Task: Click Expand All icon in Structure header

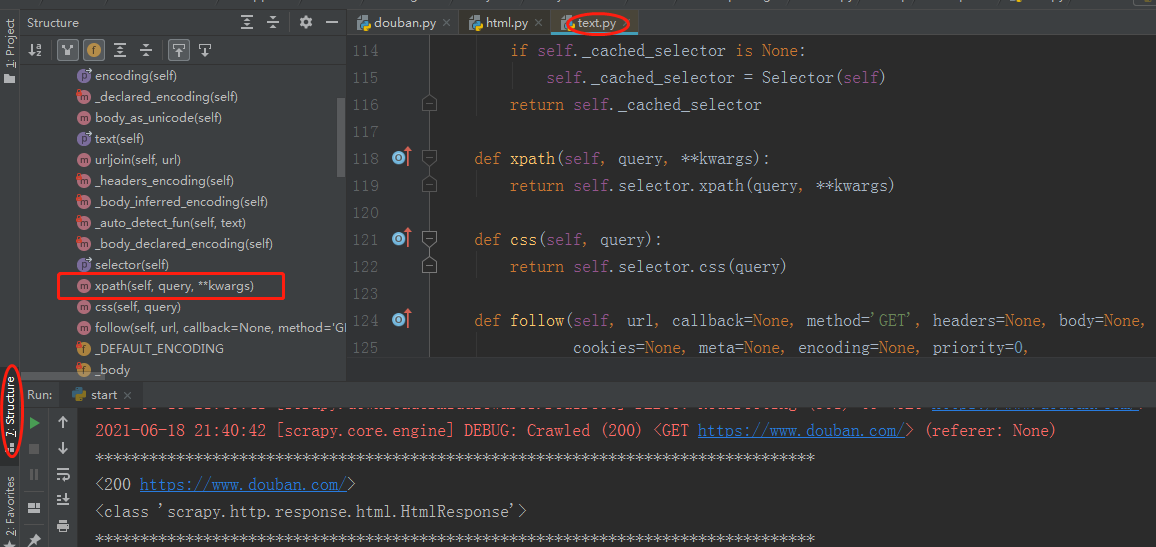Action: [248, 23]
